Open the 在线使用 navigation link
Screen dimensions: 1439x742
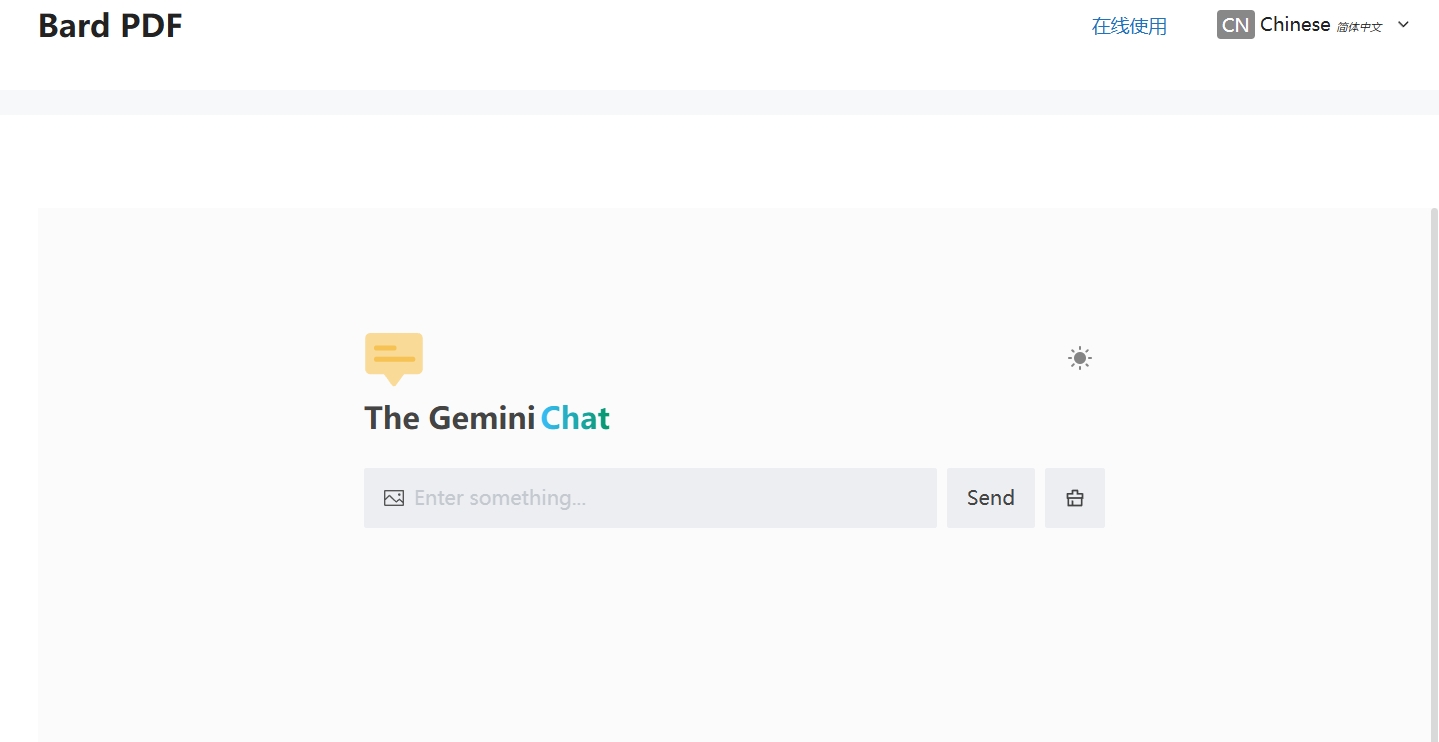pyautogui.click(x=1129, y=26)
